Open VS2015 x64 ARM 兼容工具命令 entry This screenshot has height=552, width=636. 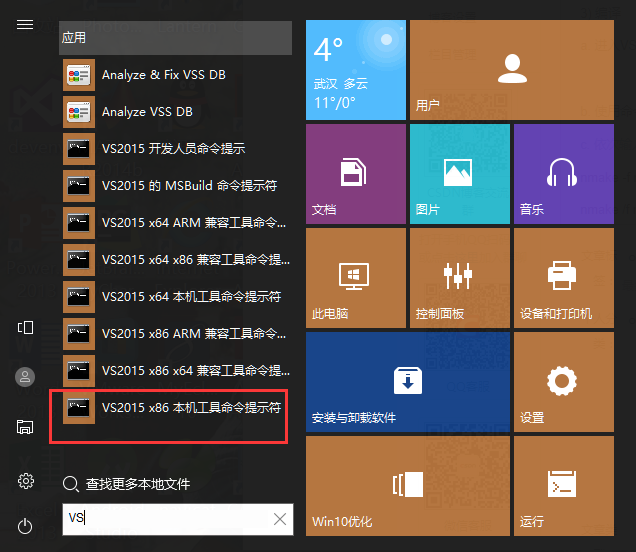point(176,223)
